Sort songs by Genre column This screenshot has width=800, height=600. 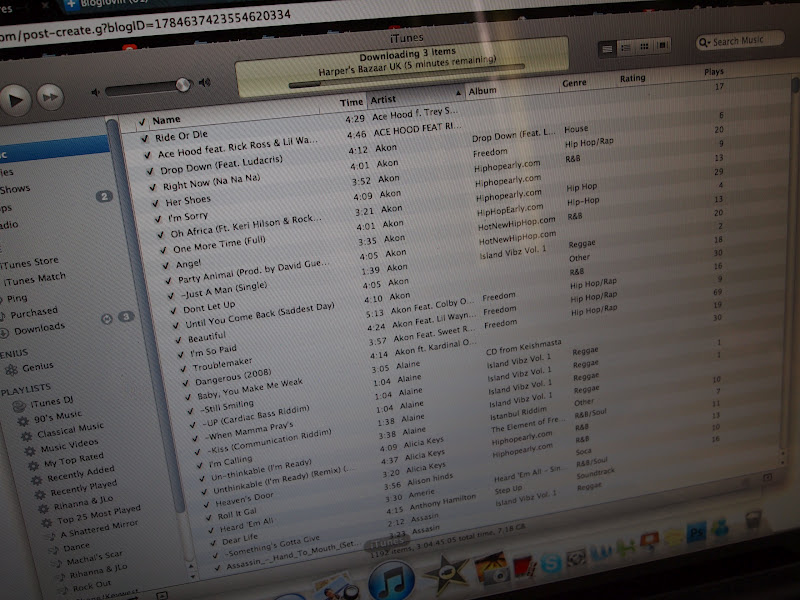point(574,83)
